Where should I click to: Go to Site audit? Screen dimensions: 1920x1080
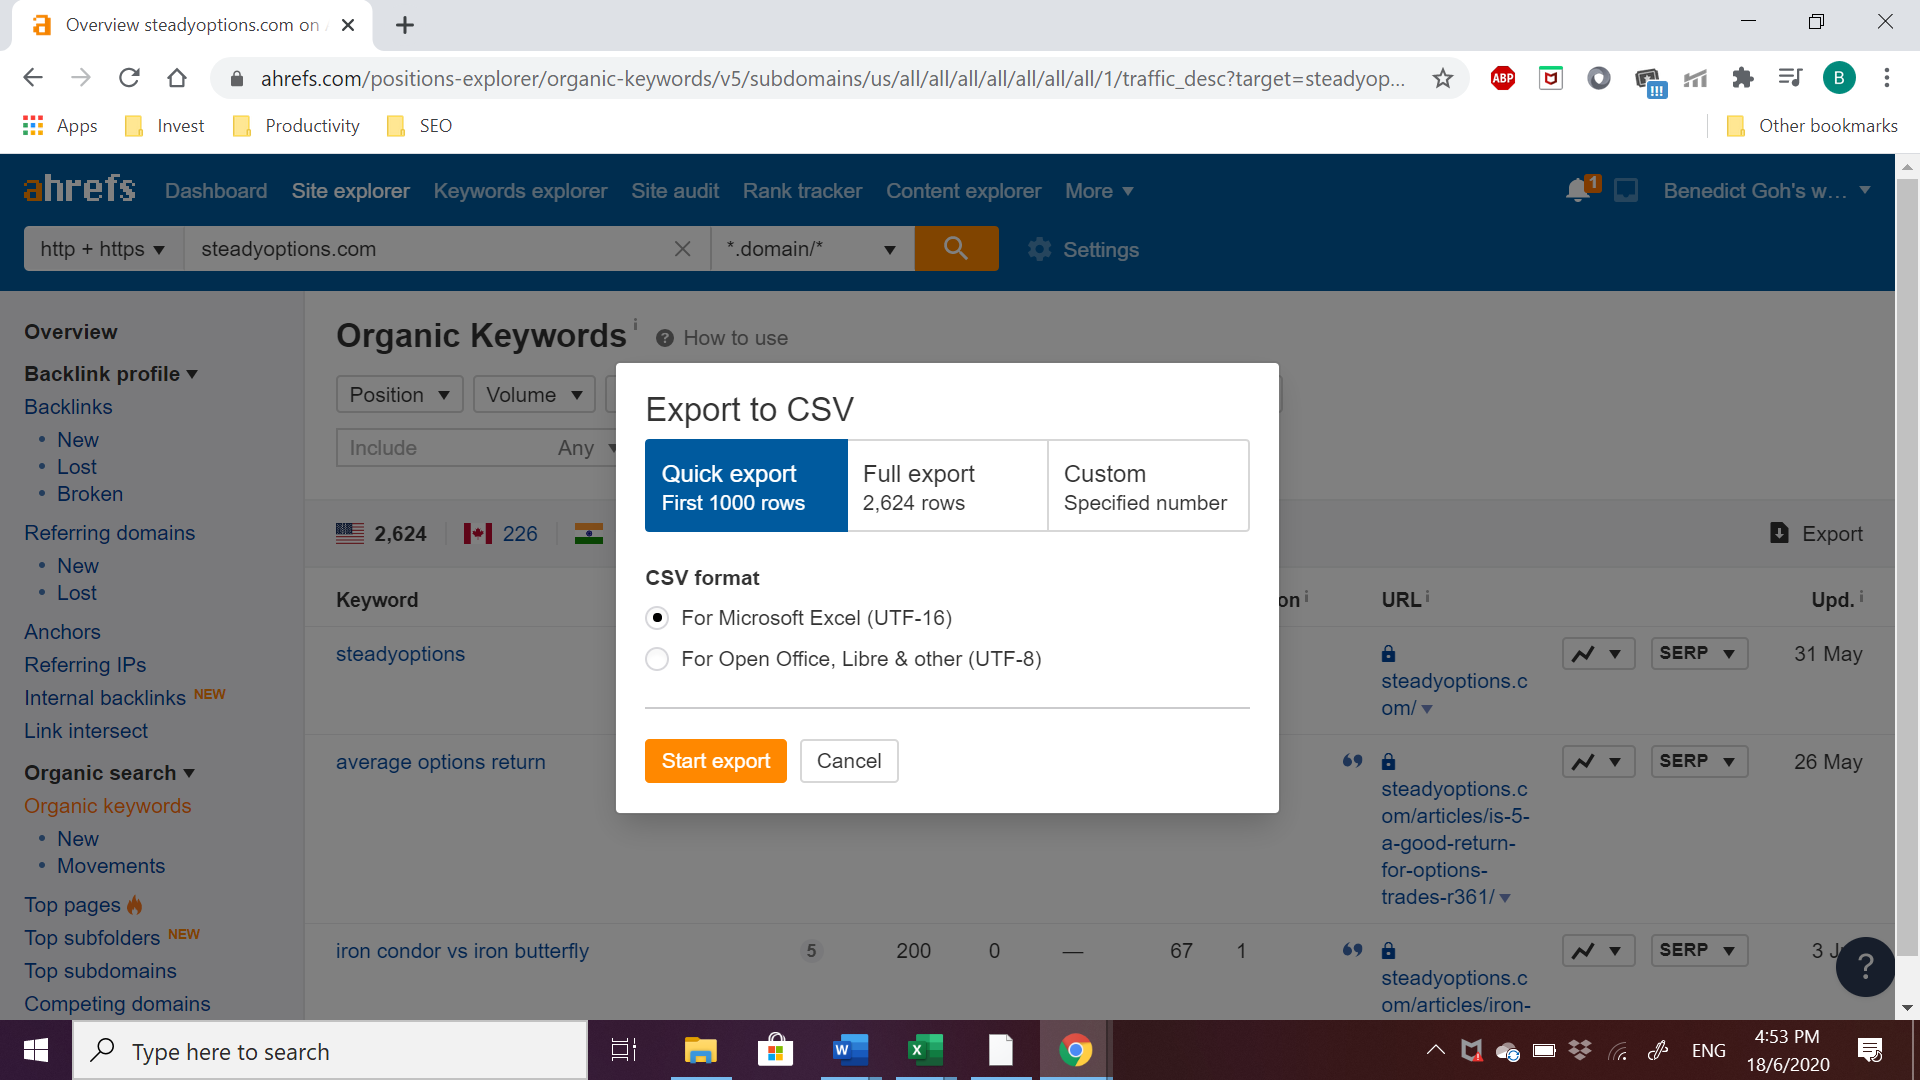pyautogui.click(x=675, y=191)
